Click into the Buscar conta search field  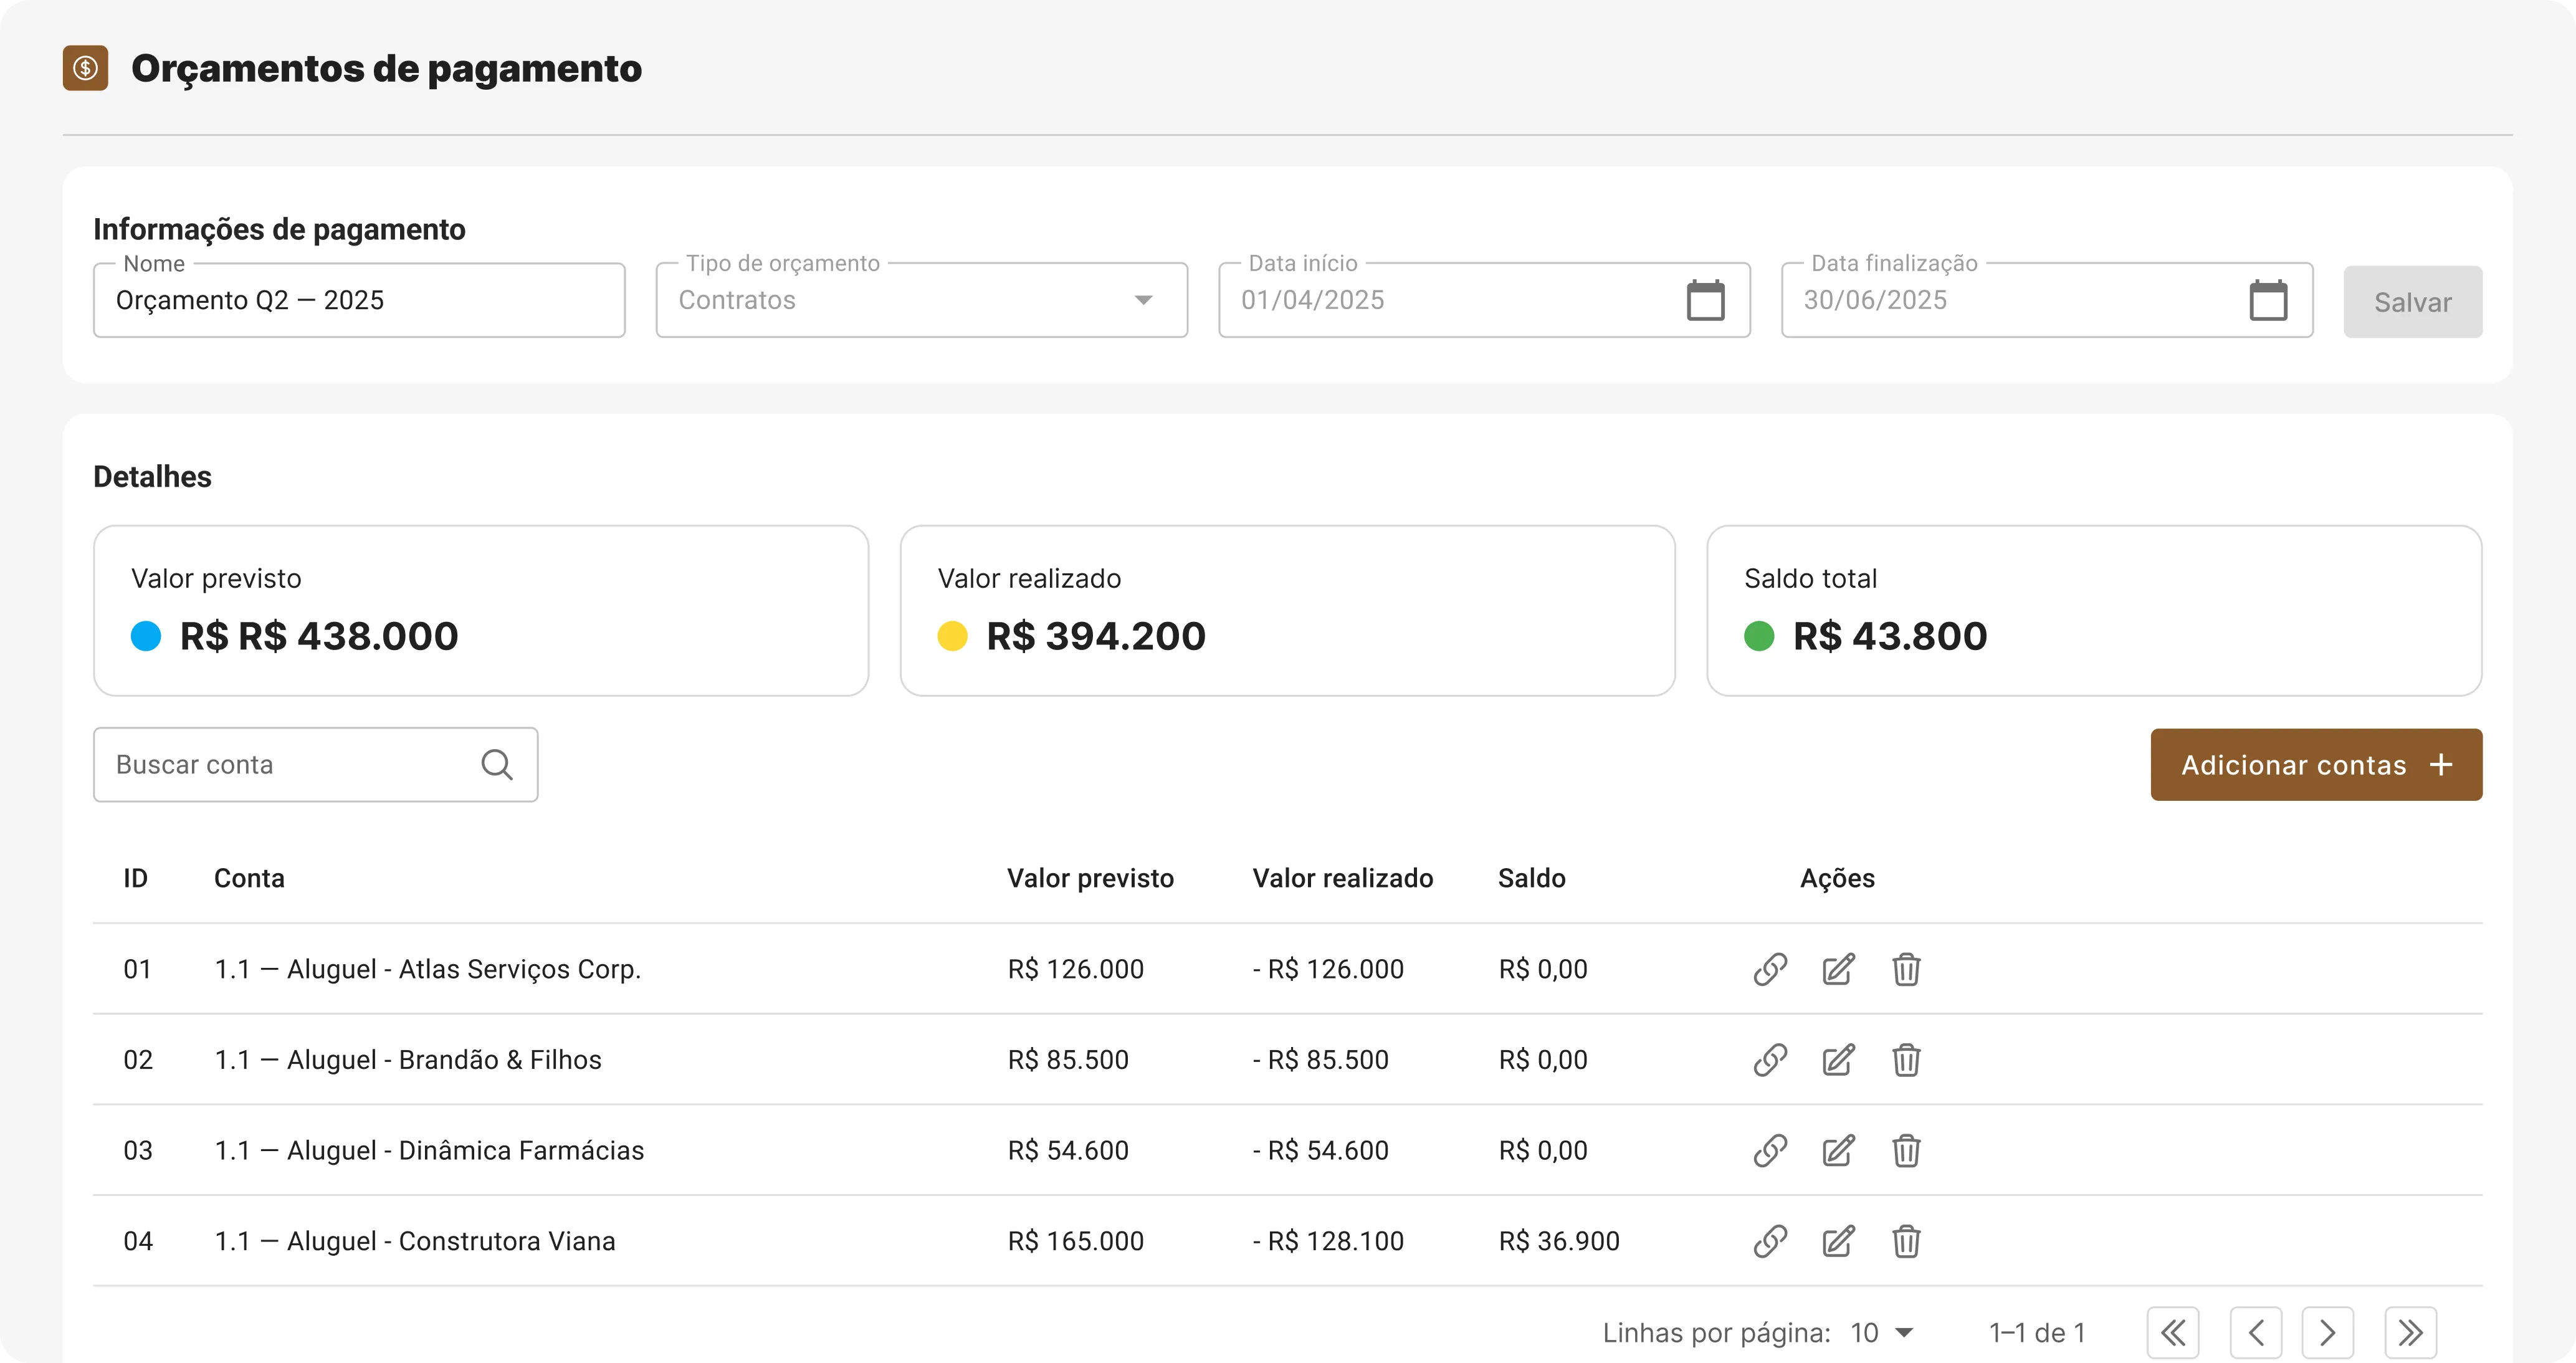[x=315, y=764]
